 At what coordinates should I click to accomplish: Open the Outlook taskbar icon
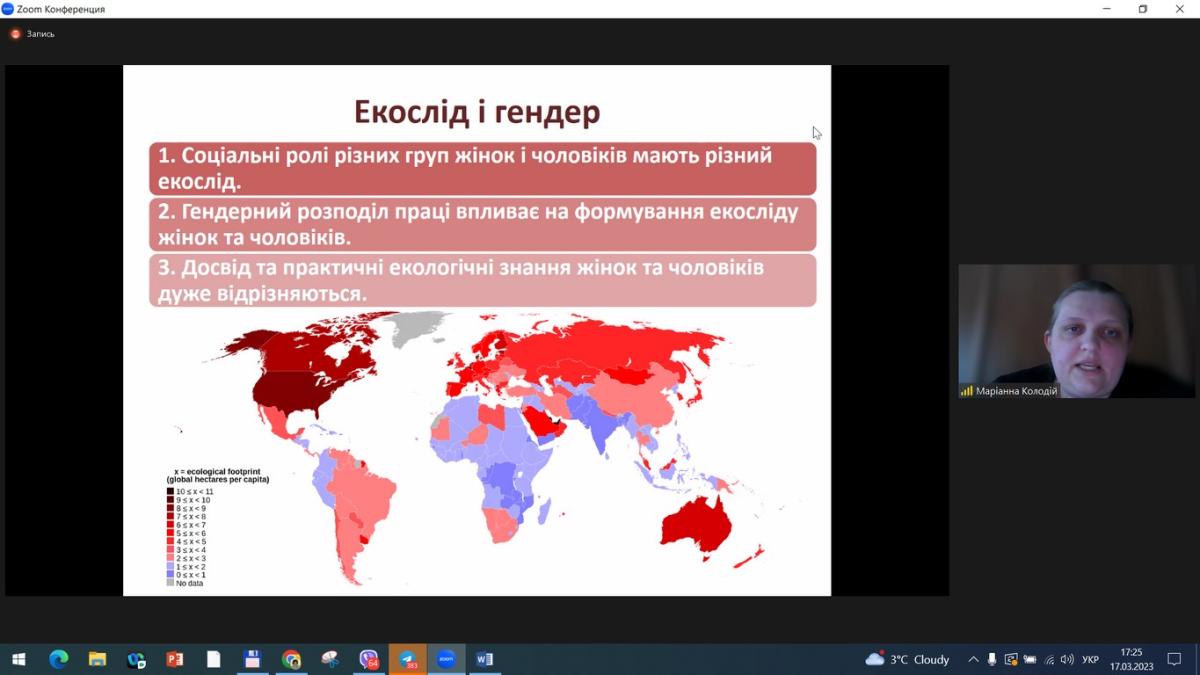tap(136, 659)
